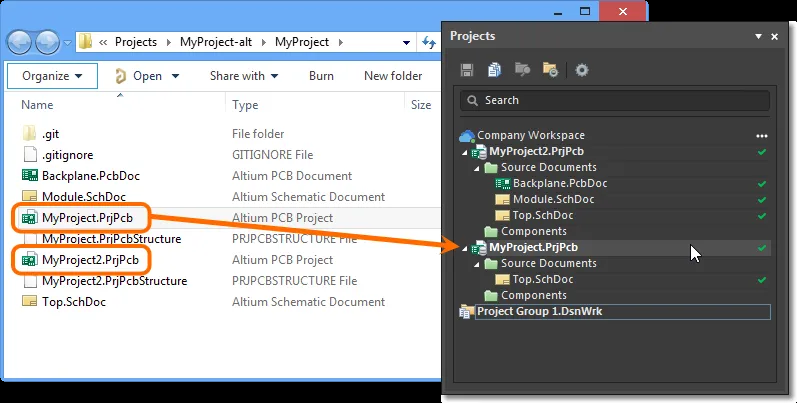The width and height of the screenshot is (797, 403).
Task: Open the Share with menu
Action: point(244,76)
